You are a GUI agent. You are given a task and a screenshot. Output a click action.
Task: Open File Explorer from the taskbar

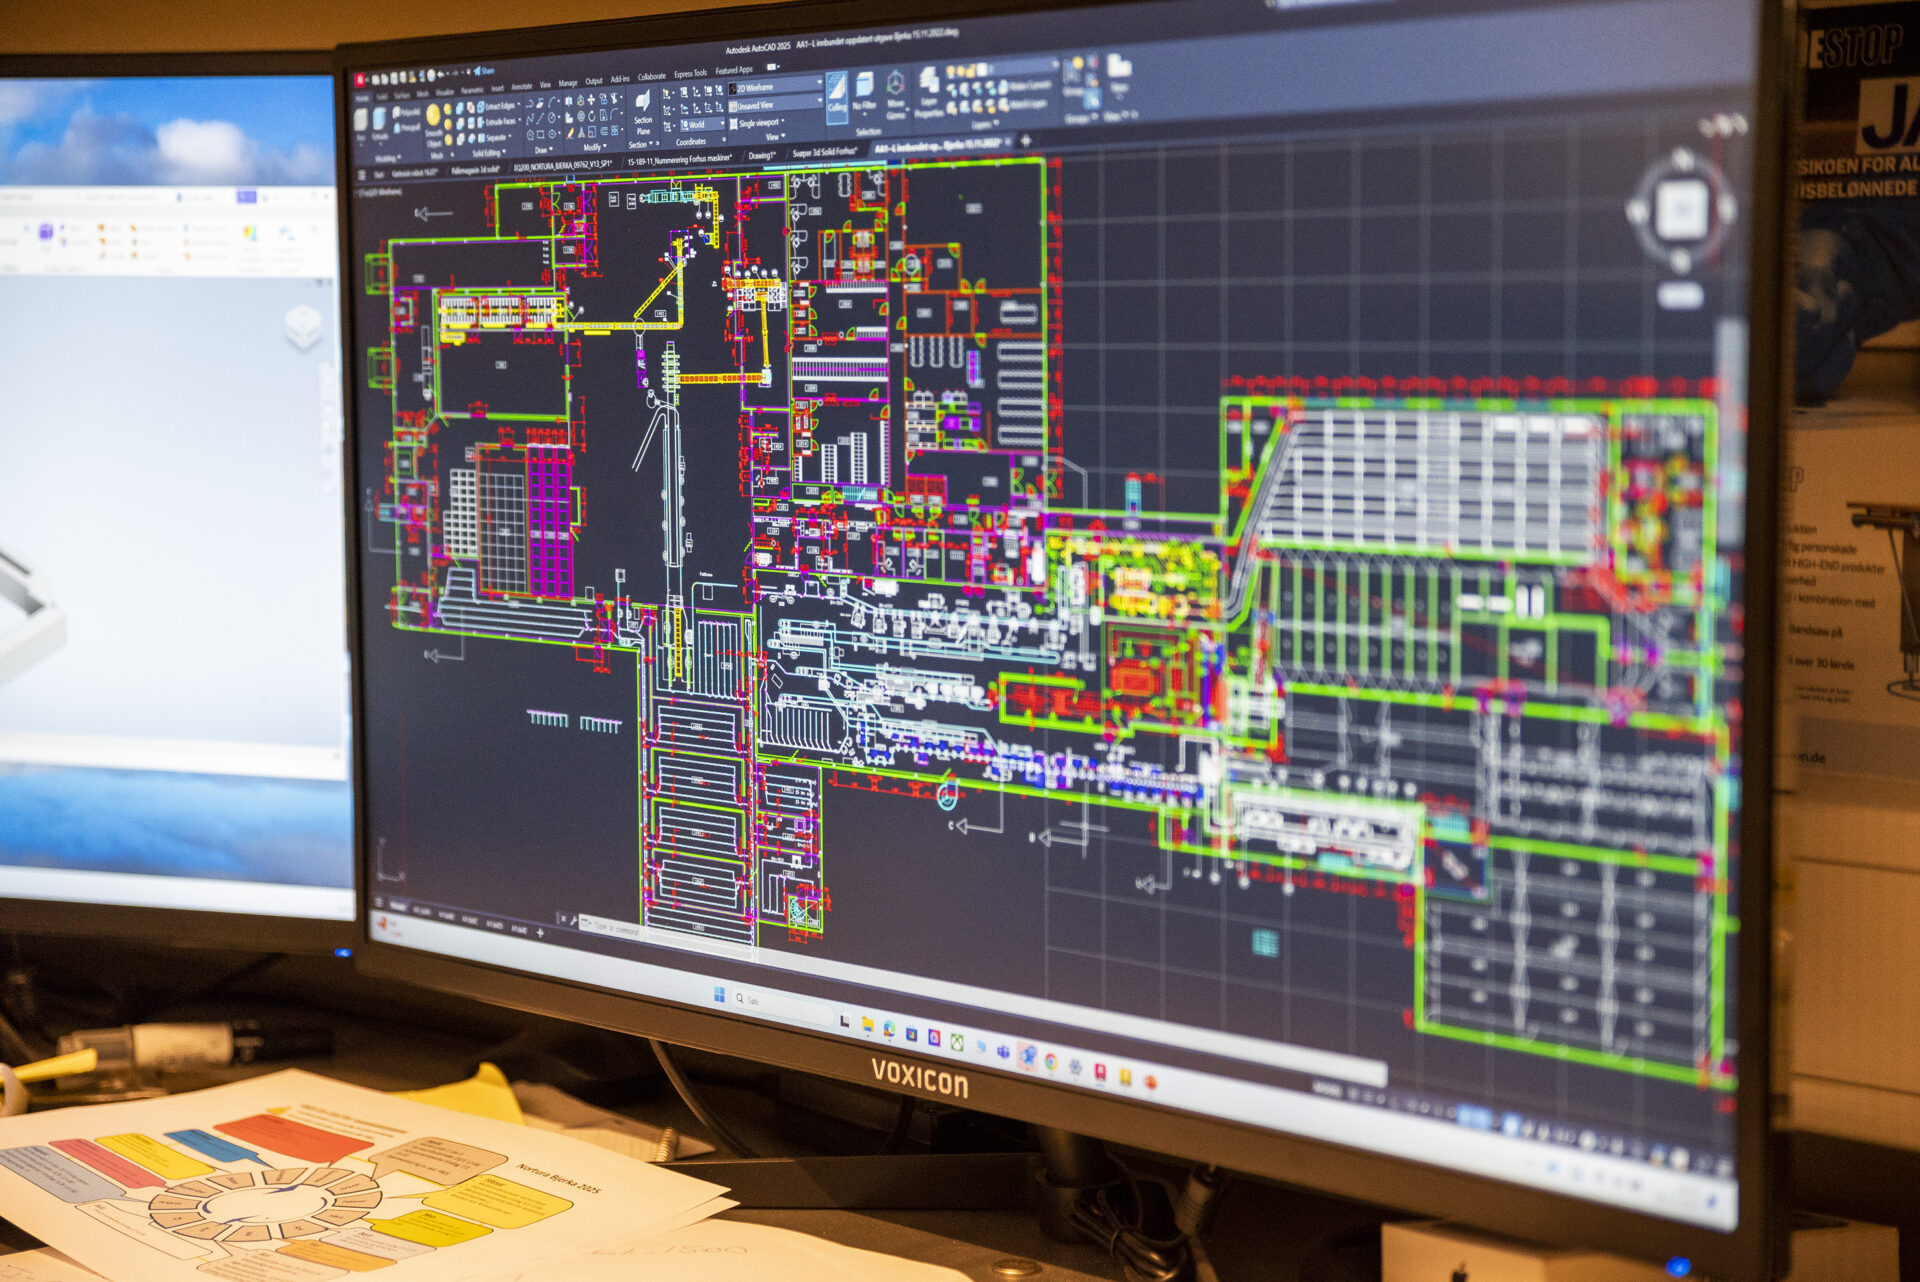[867, 1025]
